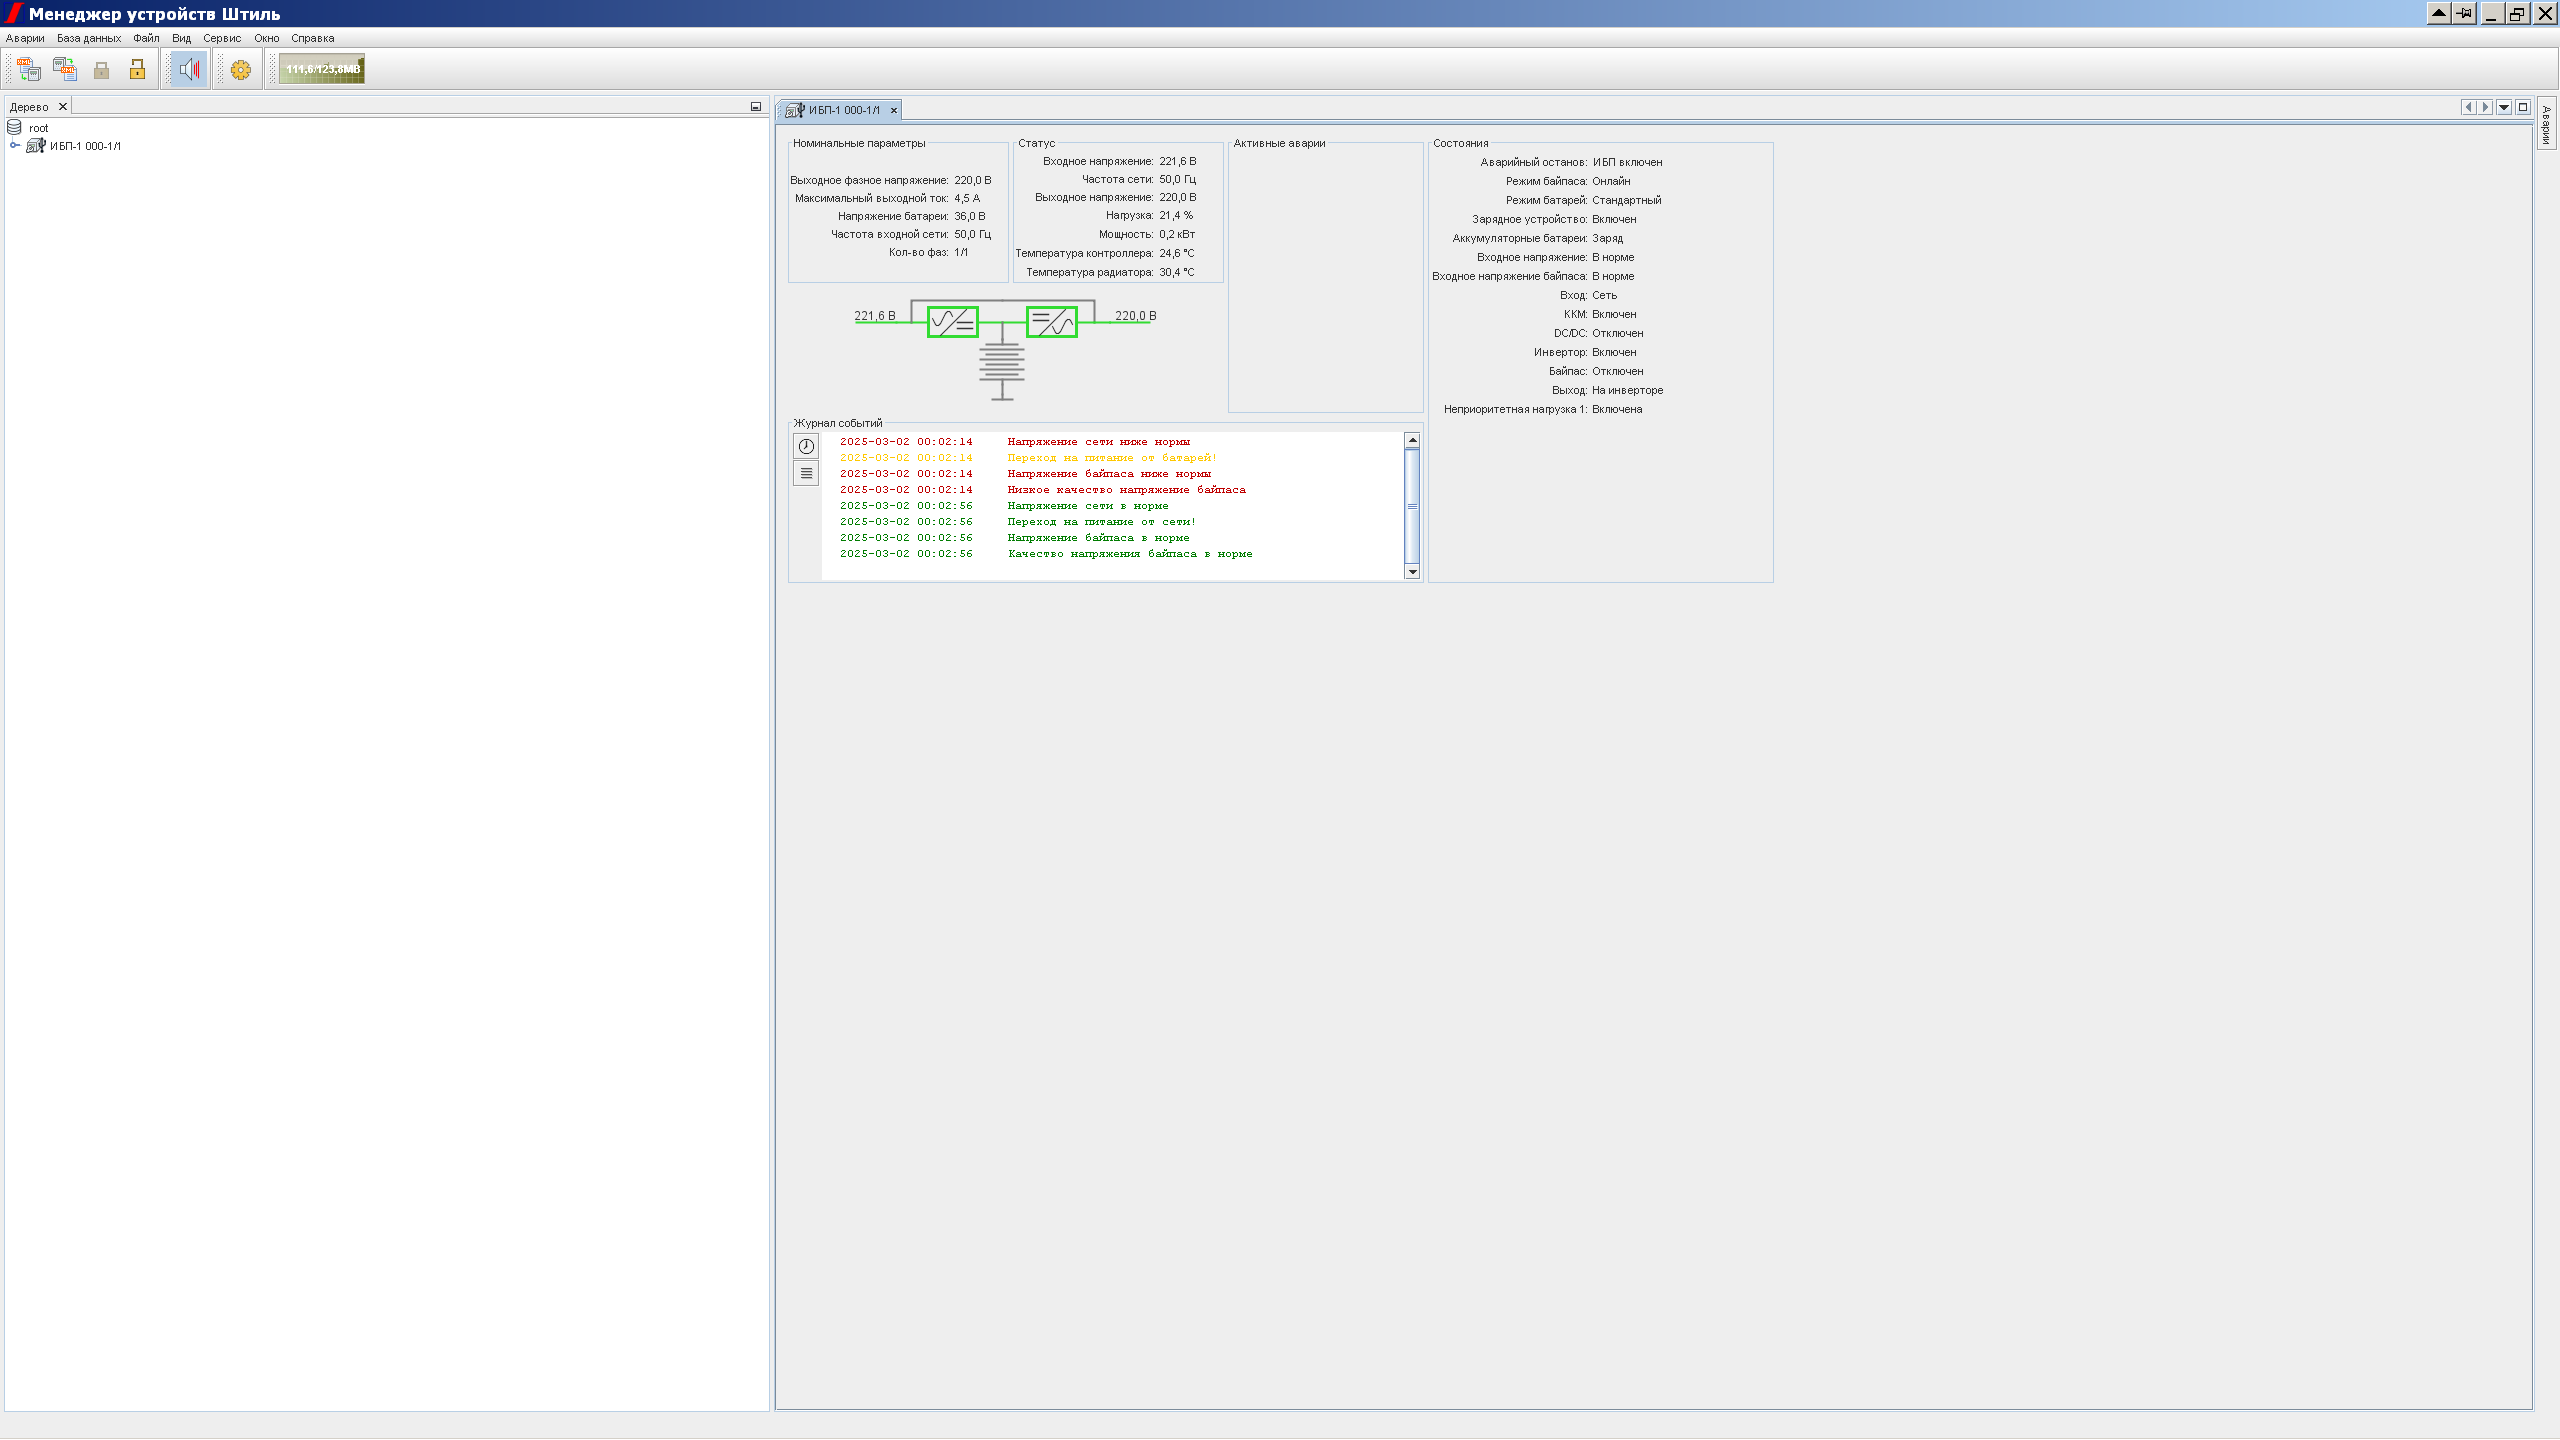Click the clock icon in the event log
The width and height of the screenshot is (2560, 1440).
click(x=806, y=446)
